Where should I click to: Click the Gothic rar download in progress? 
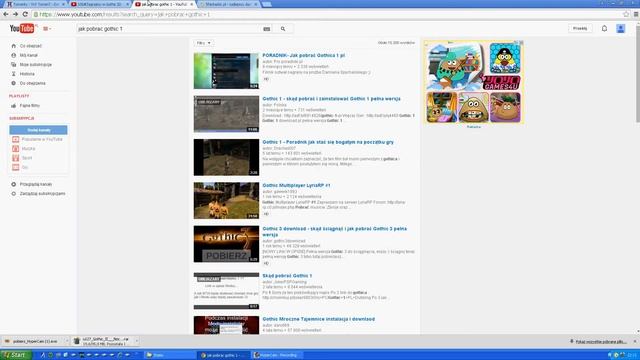pos(102,341)
